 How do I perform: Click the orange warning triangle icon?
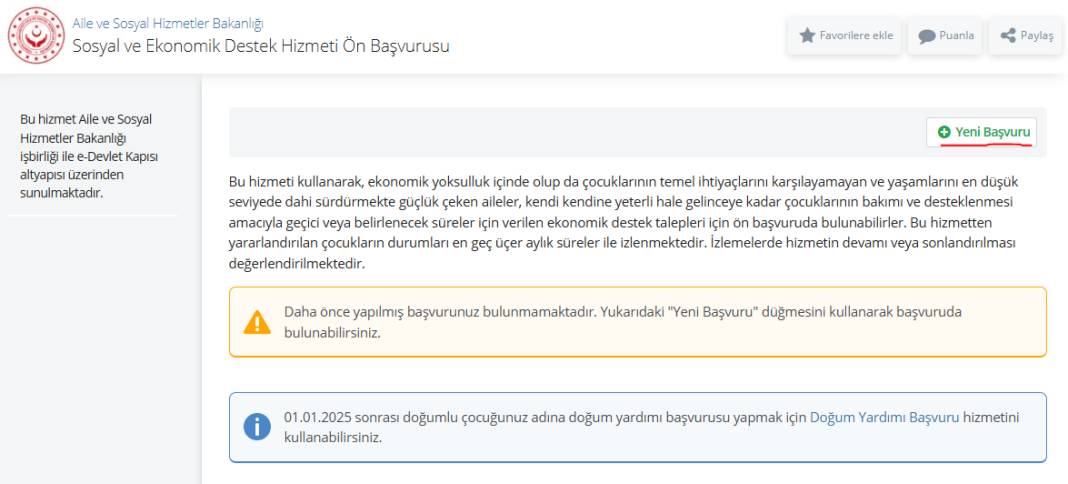257,322
